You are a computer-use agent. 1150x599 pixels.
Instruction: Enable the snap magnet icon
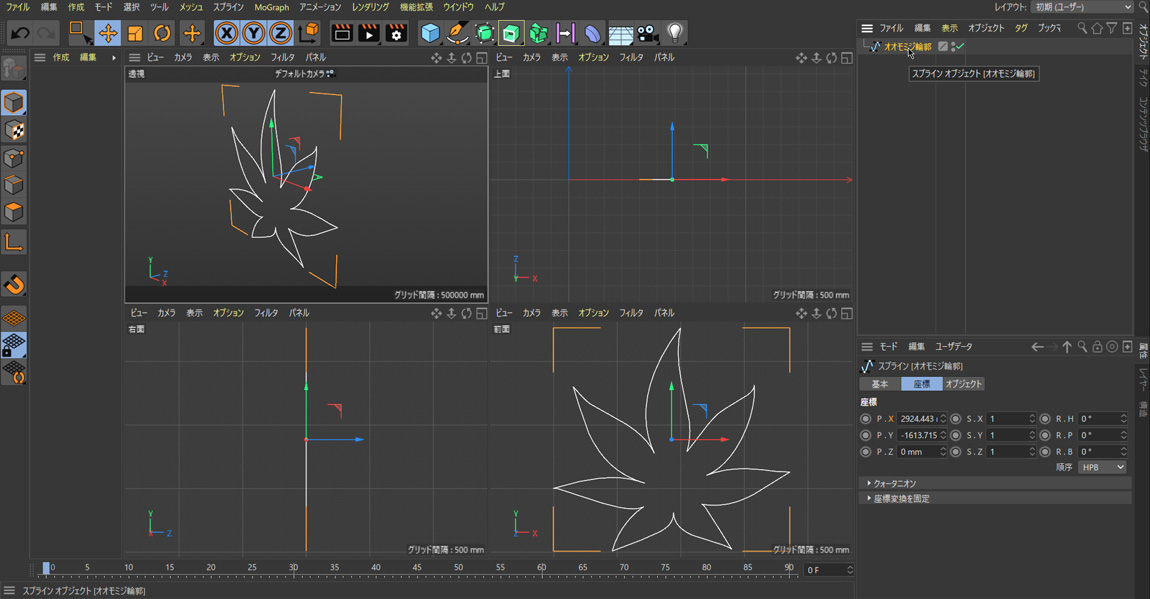point(14,285)
